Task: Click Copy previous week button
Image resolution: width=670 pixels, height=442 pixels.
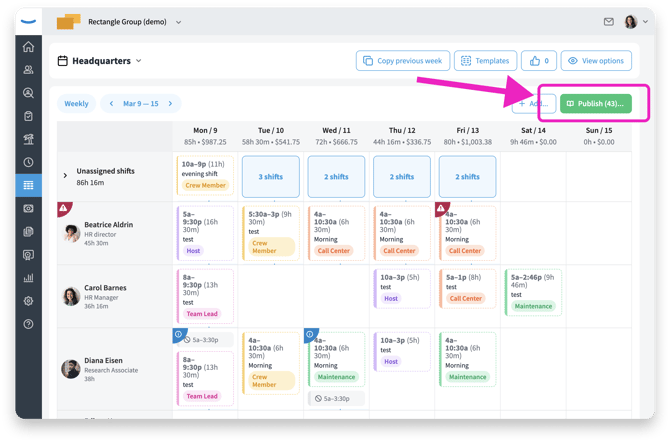Action: 402,61
